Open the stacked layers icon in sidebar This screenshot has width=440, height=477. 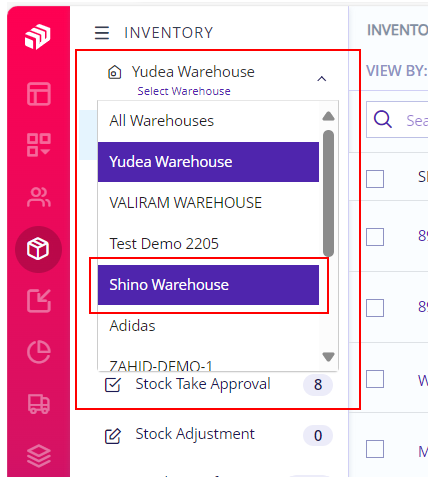tap(39, 456)
